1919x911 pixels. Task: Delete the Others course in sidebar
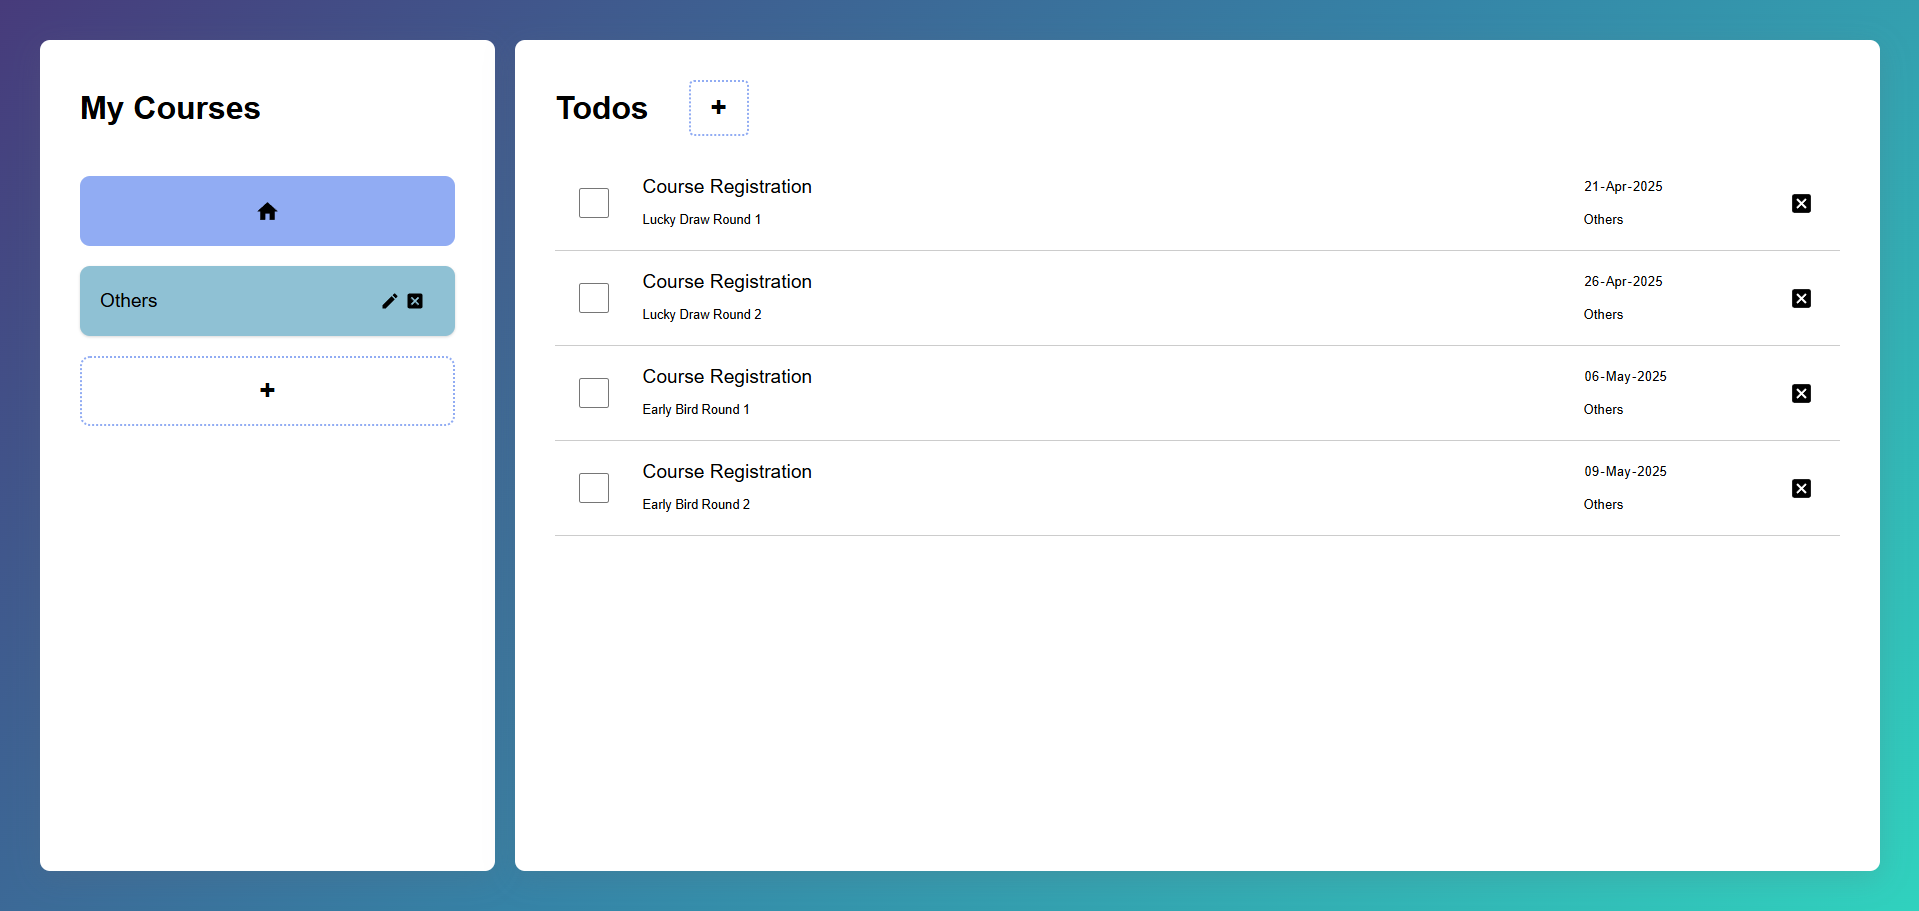415,301
